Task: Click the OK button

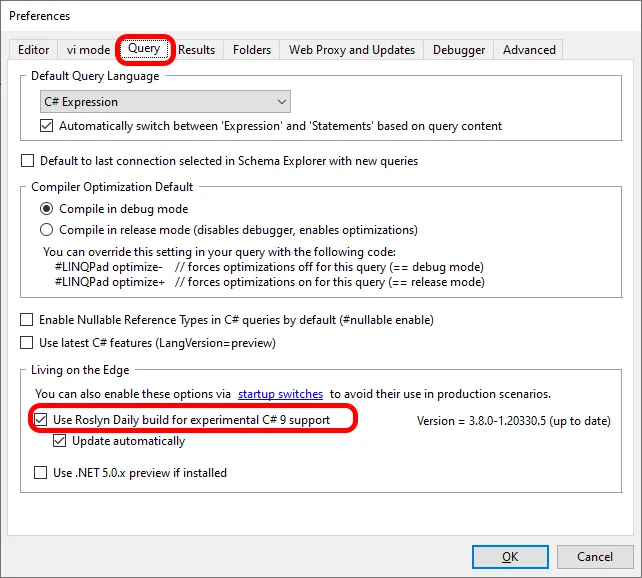Action: [510, 557]
